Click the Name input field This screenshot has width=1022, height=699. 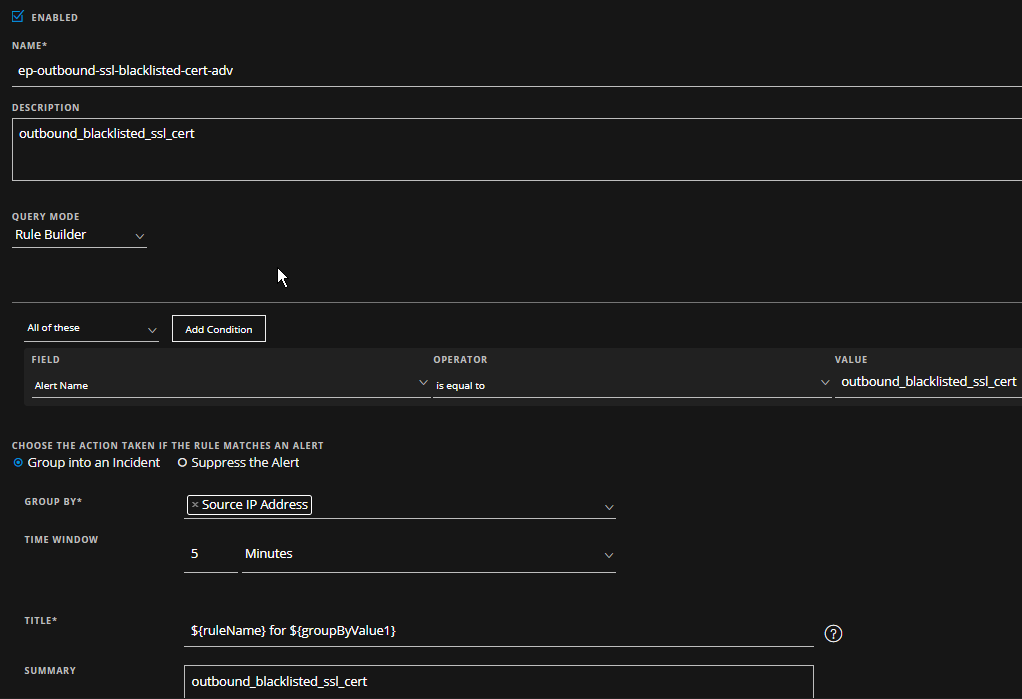[x=500, y=71]
